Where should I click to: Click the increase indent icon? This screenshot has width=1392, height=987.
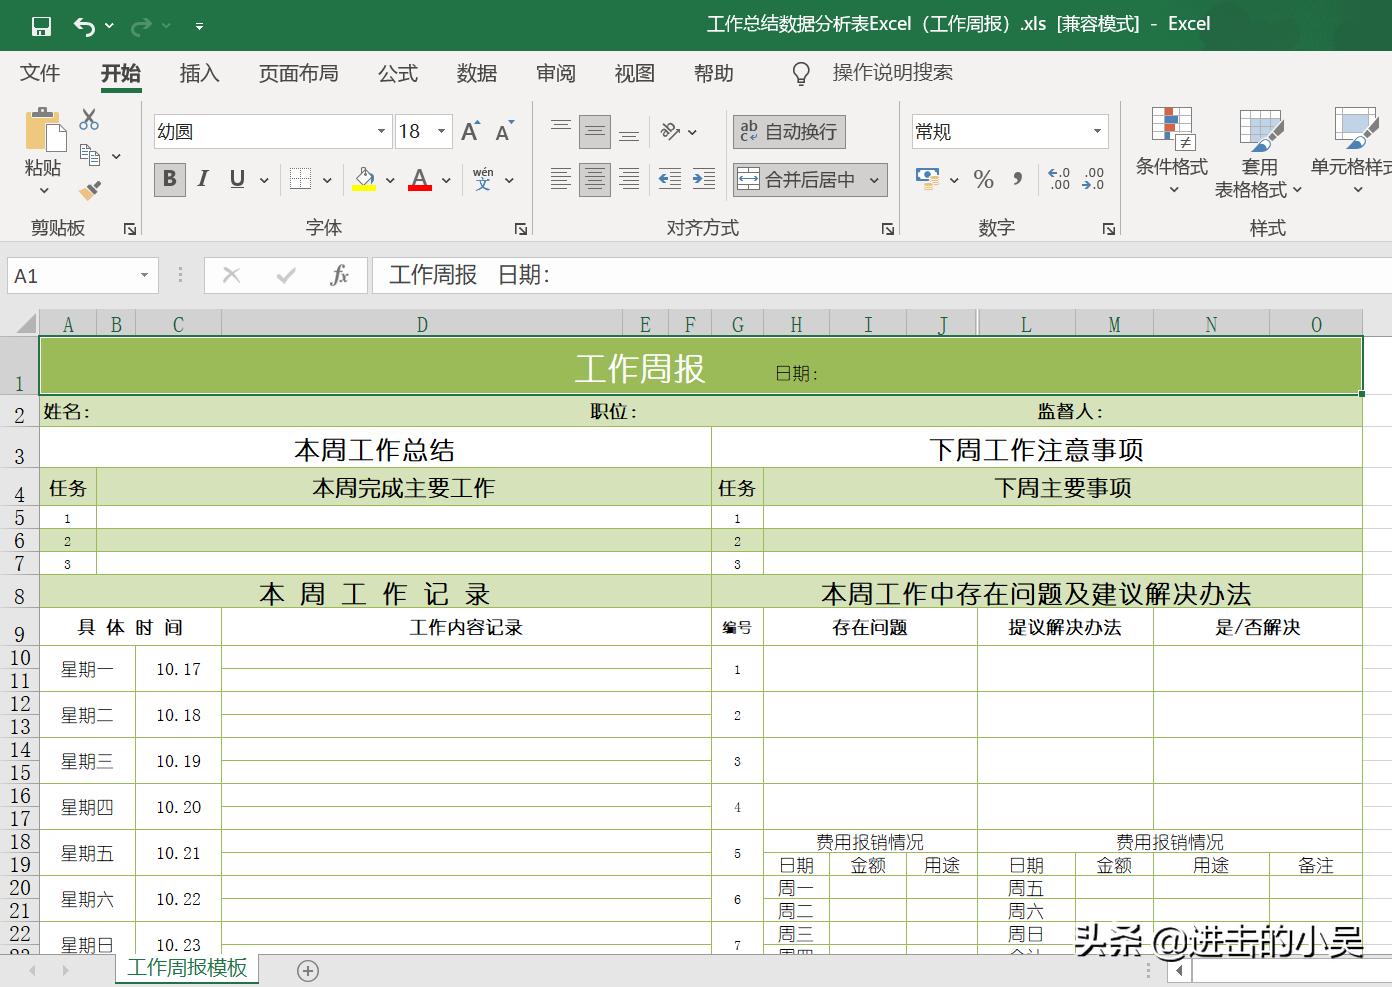[704, 179]
